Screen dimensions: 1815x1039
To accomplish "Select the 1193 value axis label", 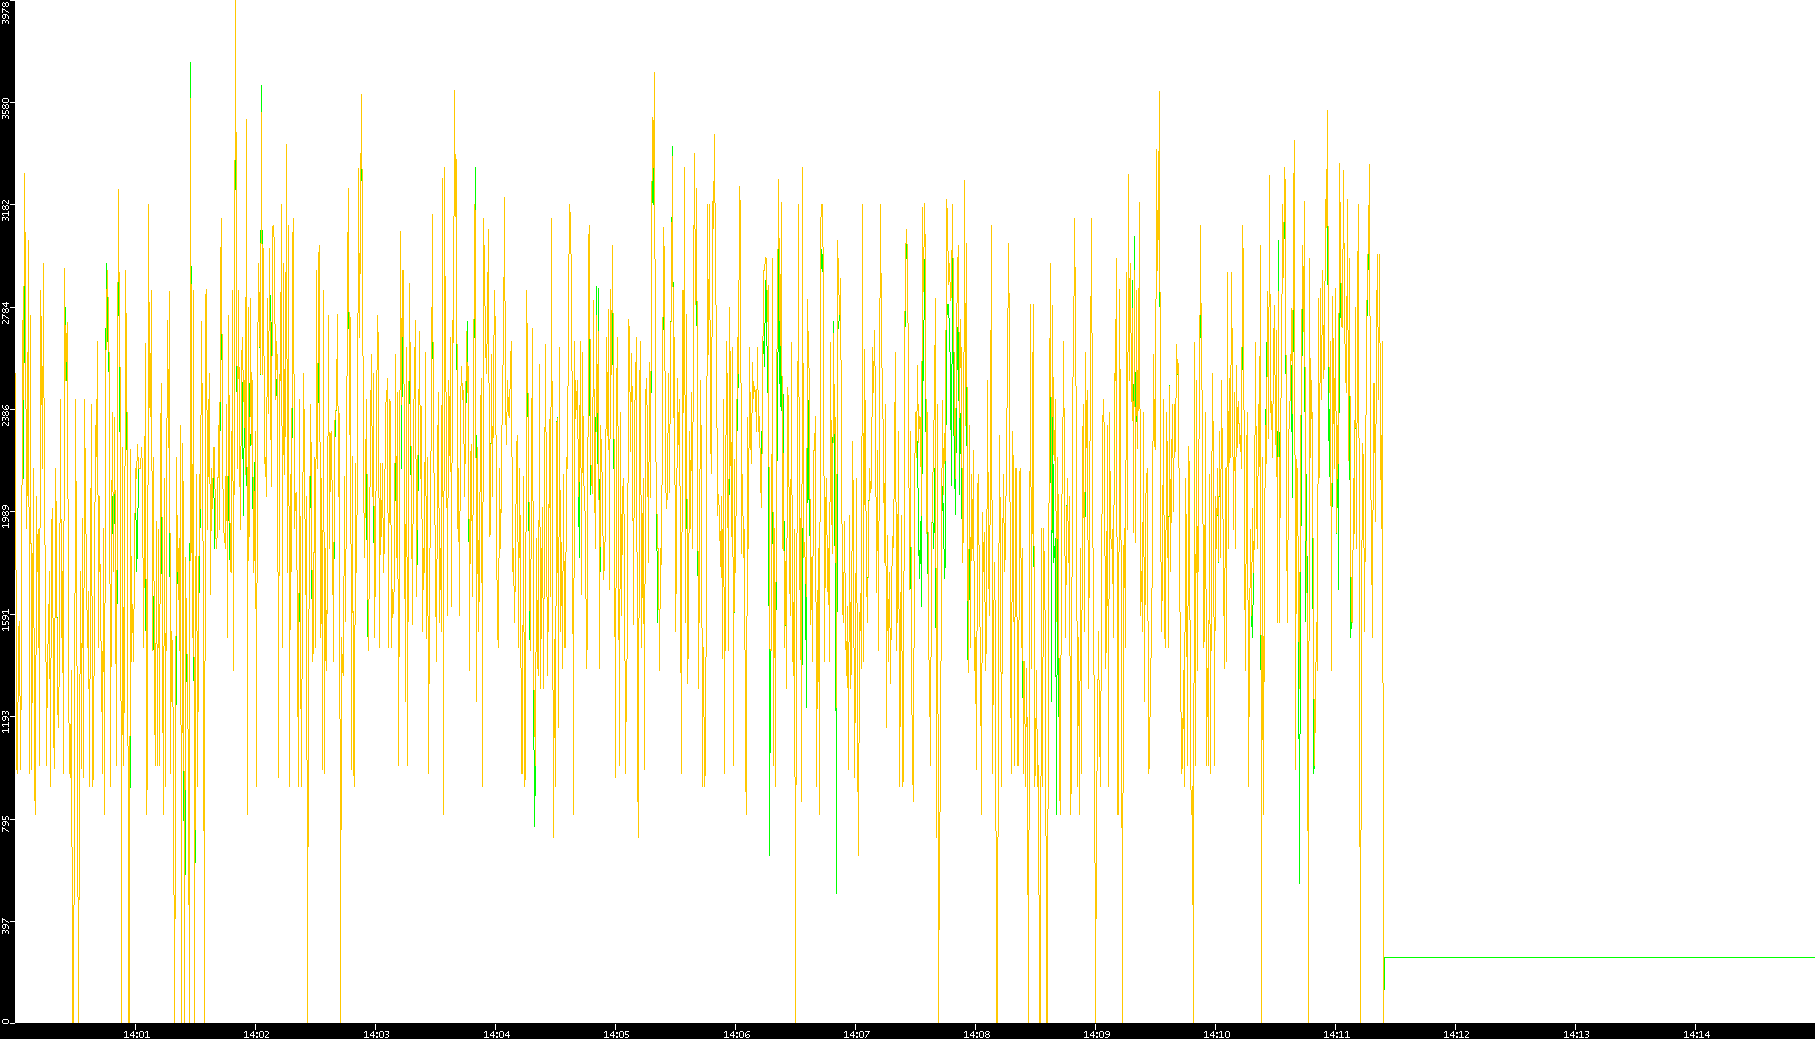I will pyautogui.click(x=6, y=721).
